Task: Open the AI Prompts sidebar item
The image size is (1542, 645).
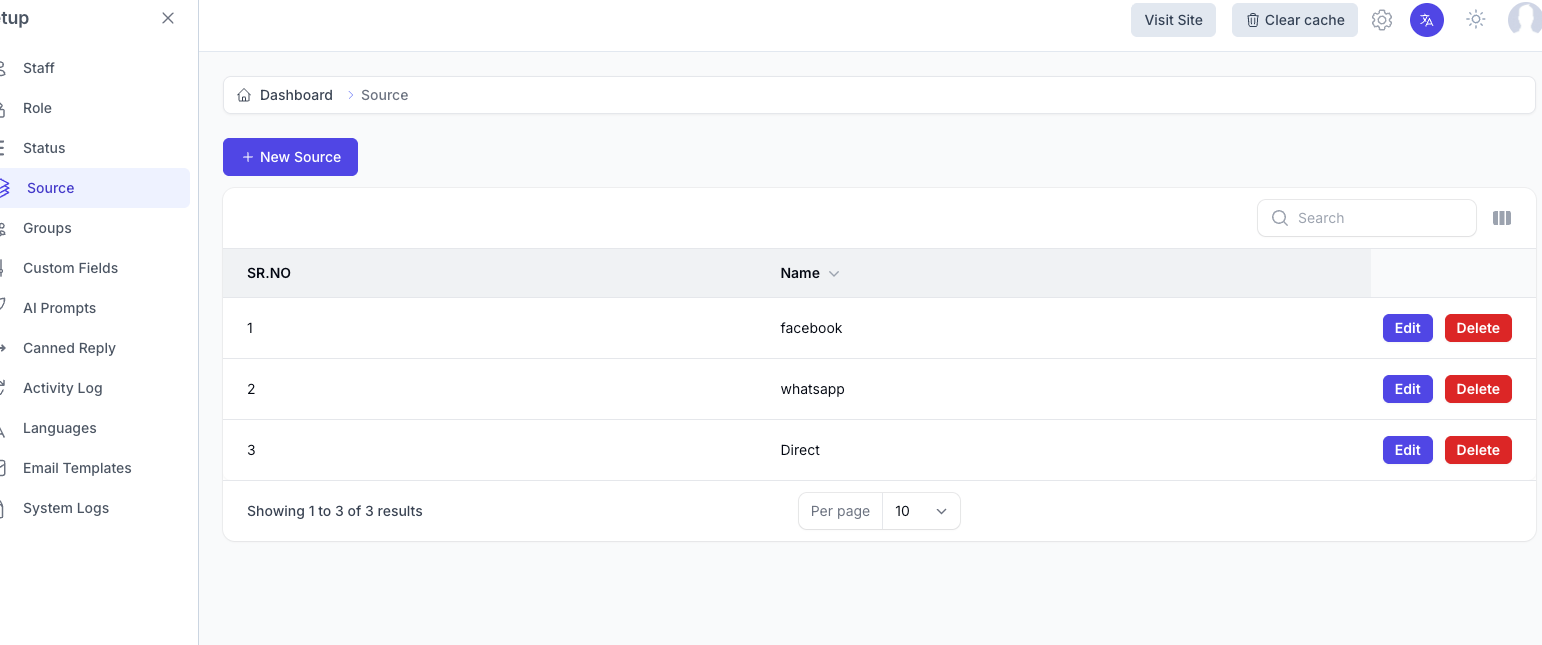Action: pos(59,307)
